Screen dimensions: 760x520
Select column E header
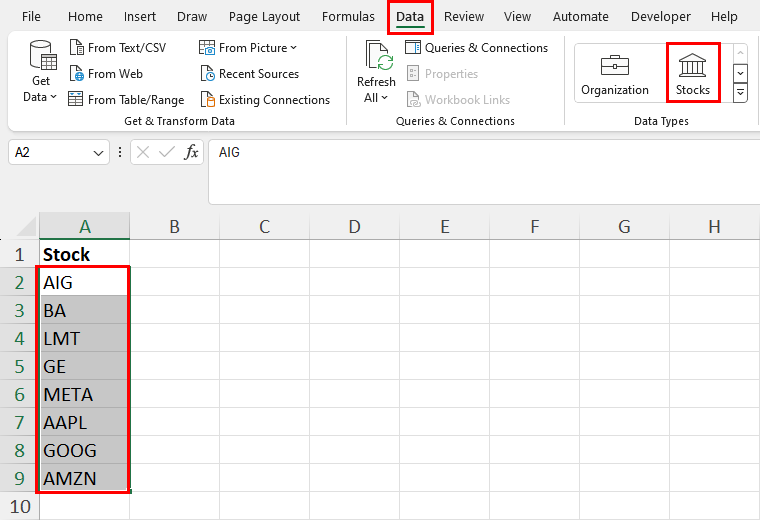pos(444,226)
